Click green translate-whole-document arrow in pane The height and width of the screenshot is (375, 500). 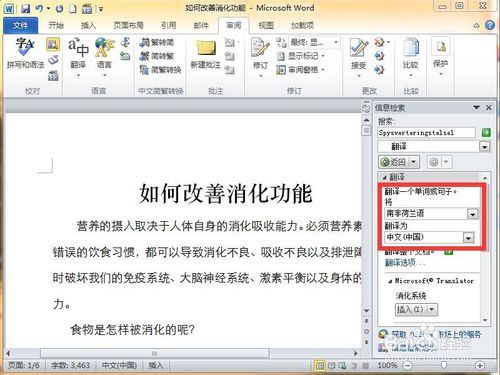point(449,252)
